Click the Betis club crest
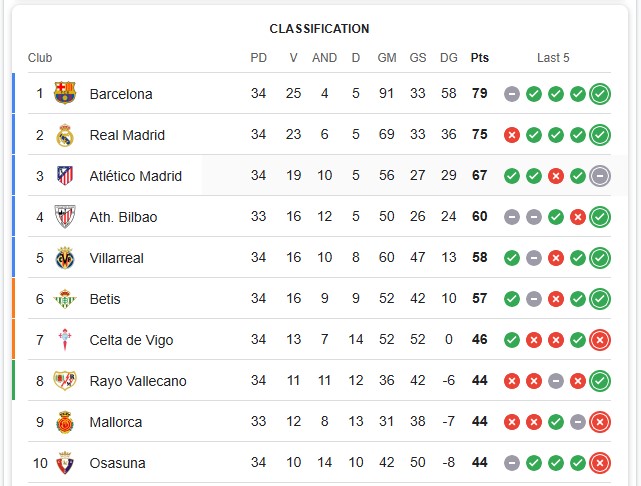Image resolution: width=641 pixels, height=486 pixels. [65, 299]
